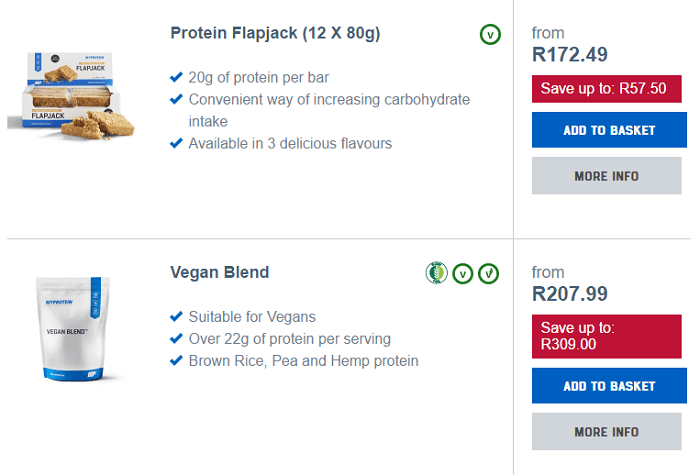The height and width of the screenshot is (475, 700).
Task: Click the gluten-free wheat icon for Vegan Blend
Action: click(x=436, y=272)
